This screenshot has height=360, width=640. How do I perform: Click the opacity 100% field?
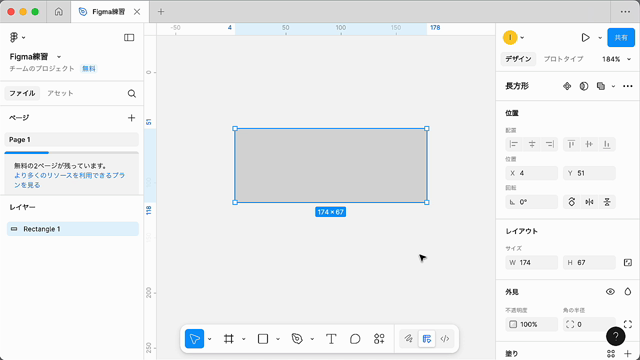pyautogui.click(x=531, y=324)
